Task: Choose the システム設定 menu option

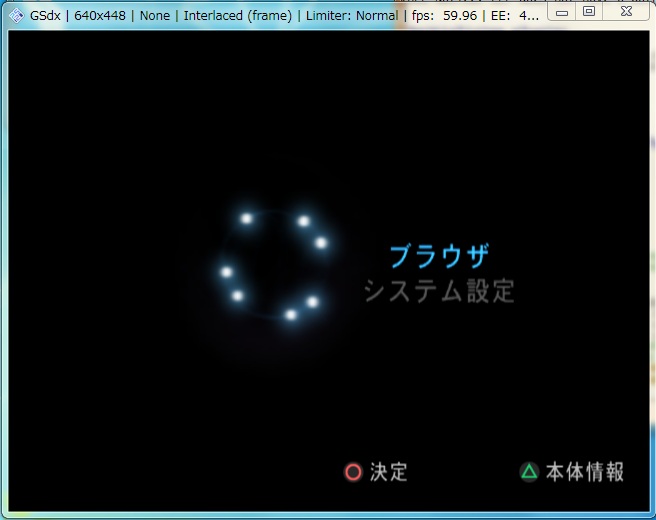Action: (x=439, y=291)
